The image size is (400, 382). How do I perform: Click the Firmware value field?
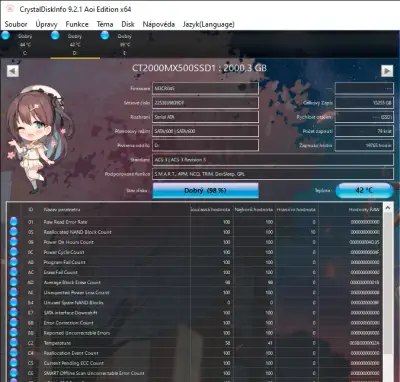click(205, 88)
